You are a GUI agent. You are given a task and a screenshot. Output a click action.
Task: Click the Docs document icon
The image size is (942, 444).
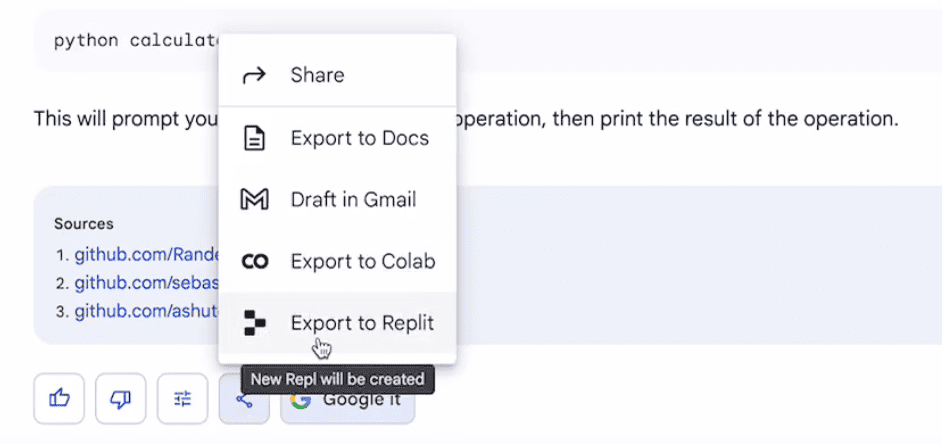coord(254,138)
